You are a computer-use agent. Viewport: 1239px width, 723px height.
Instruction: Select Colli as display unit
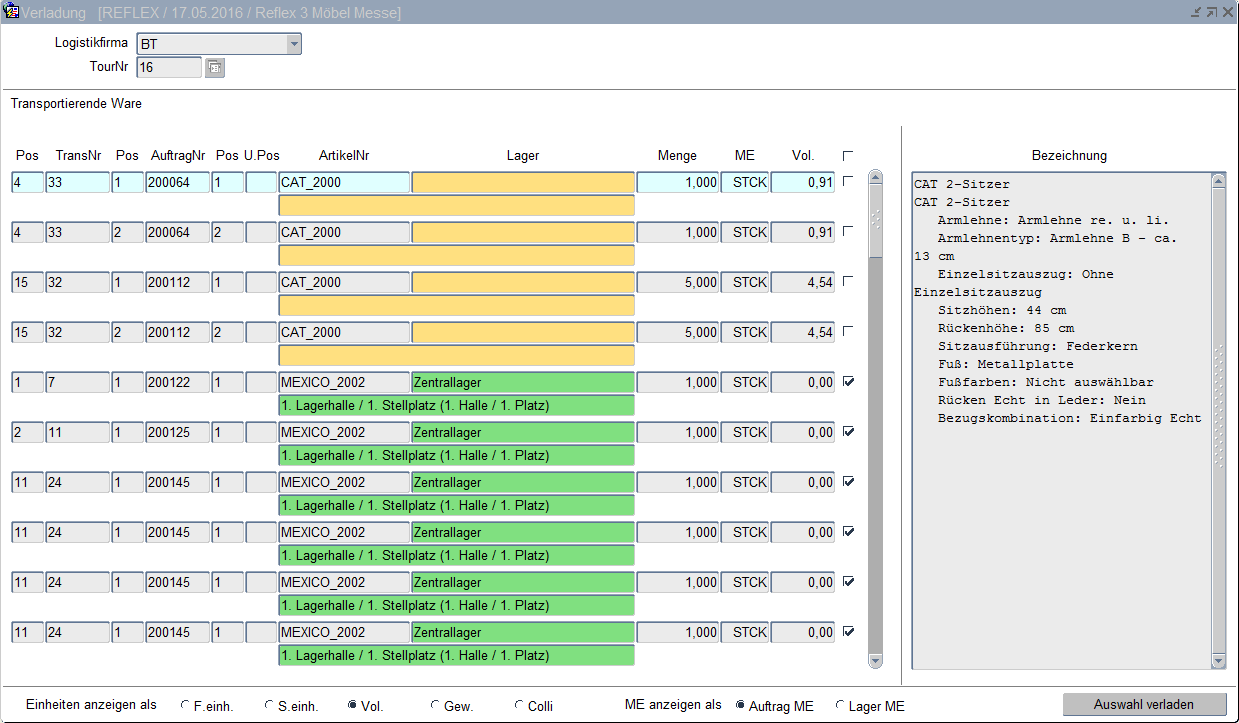point(519,706)
